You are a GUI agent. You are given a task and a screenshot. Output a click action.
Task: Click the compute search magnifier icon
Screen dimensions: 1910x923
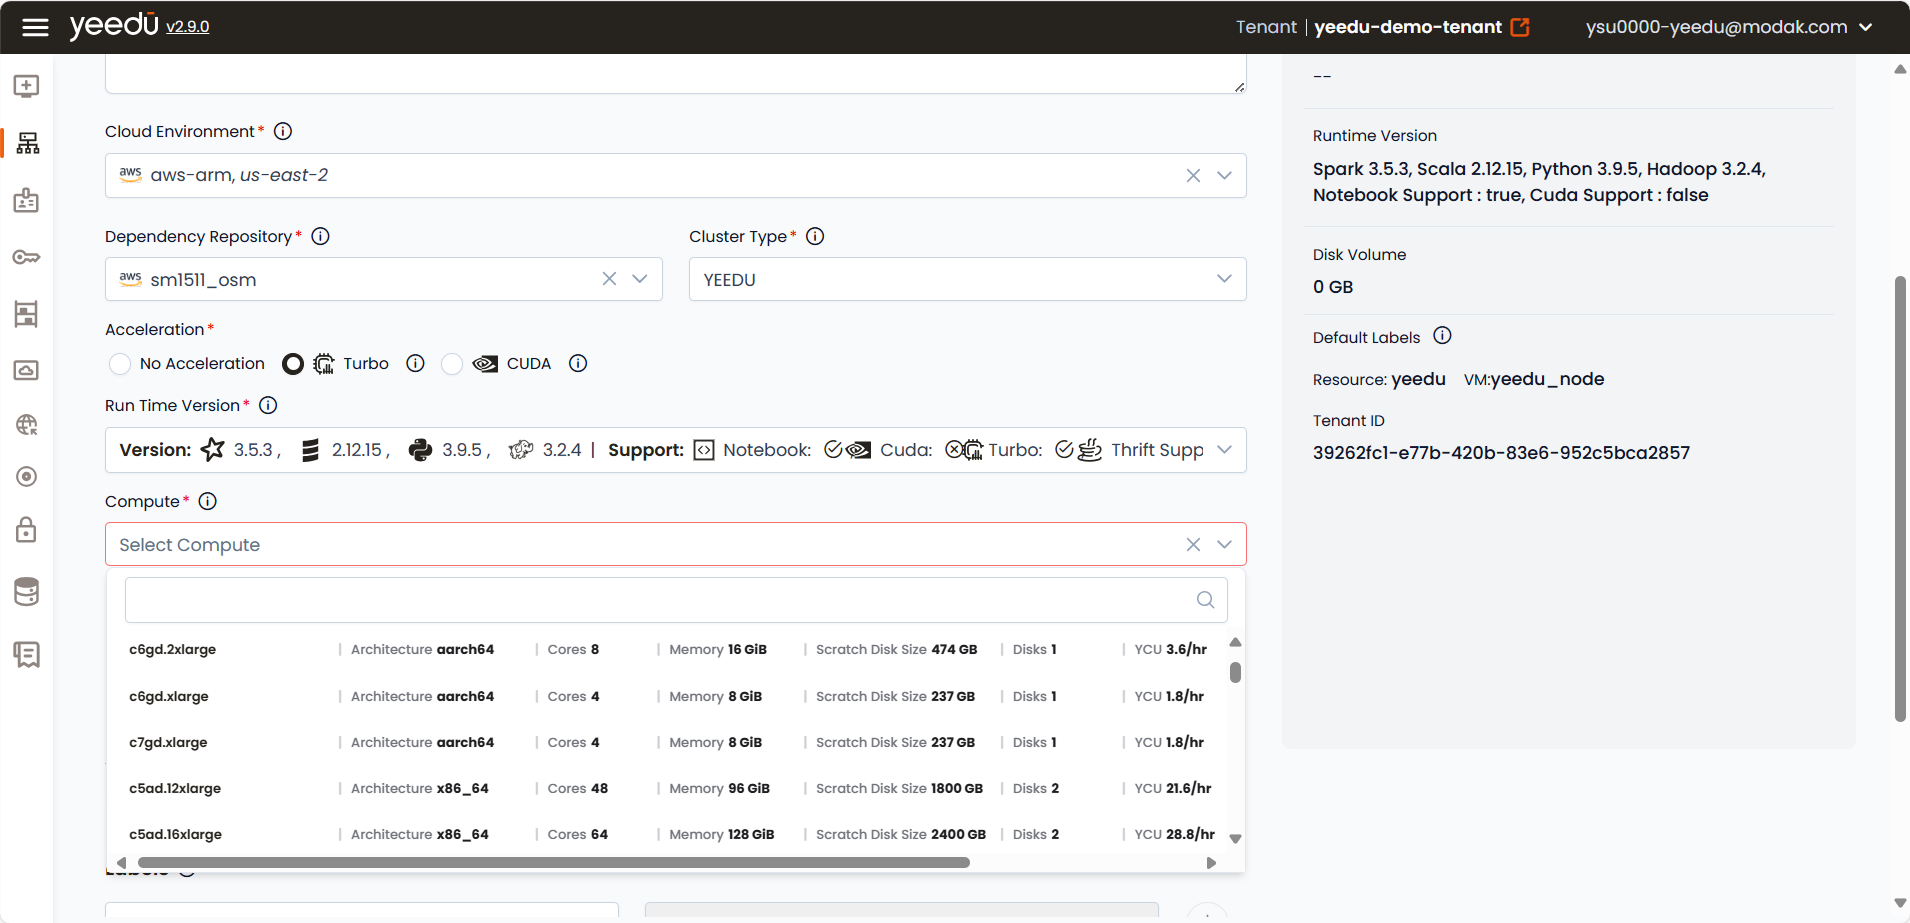click(1205, 600)
